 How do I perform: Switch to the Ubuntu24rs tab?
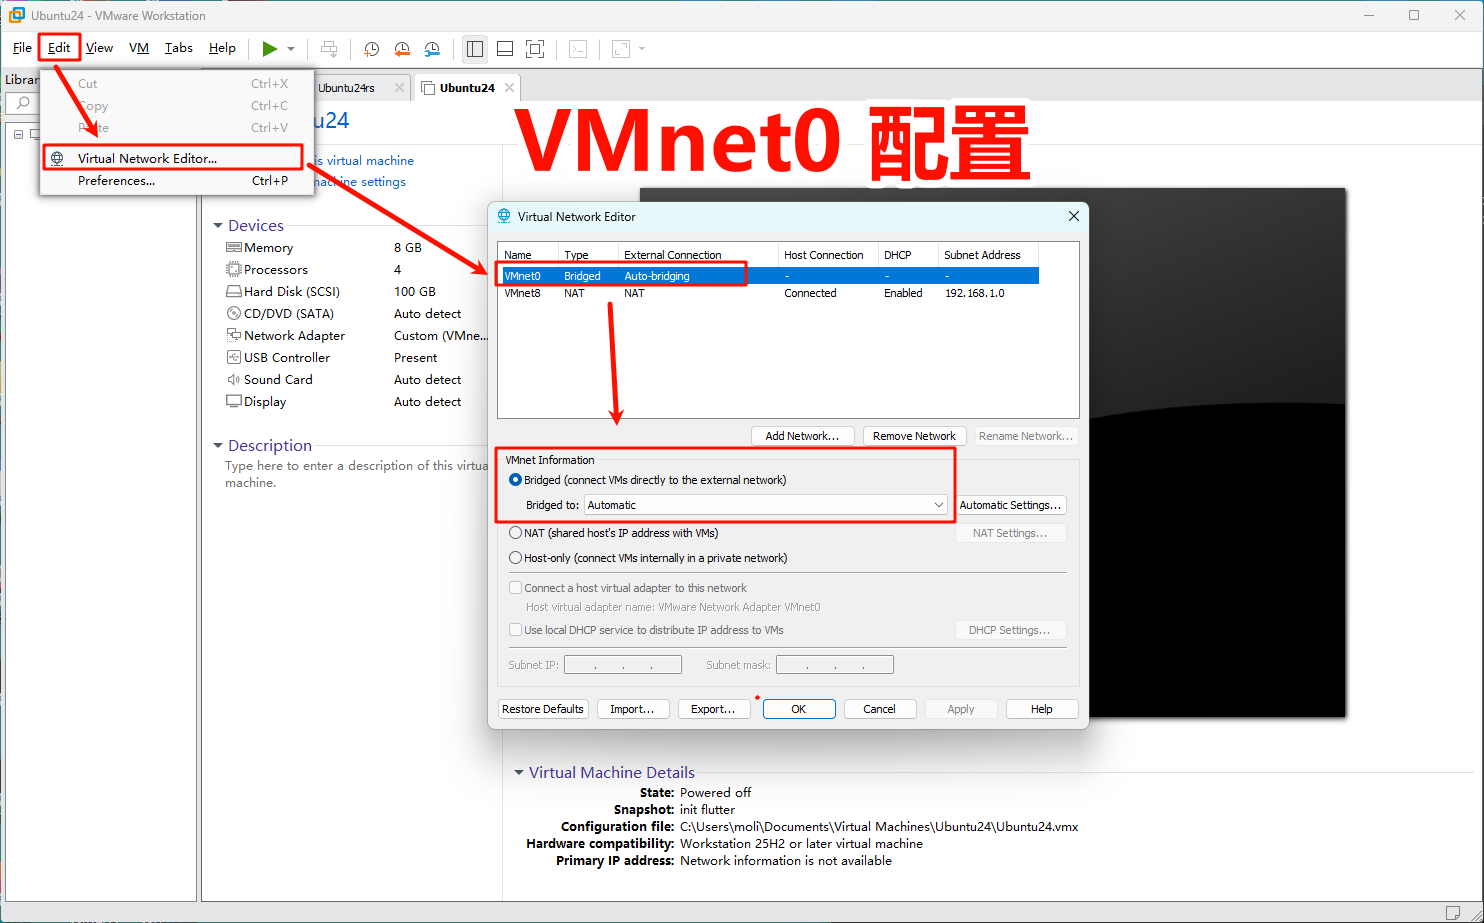346,88
